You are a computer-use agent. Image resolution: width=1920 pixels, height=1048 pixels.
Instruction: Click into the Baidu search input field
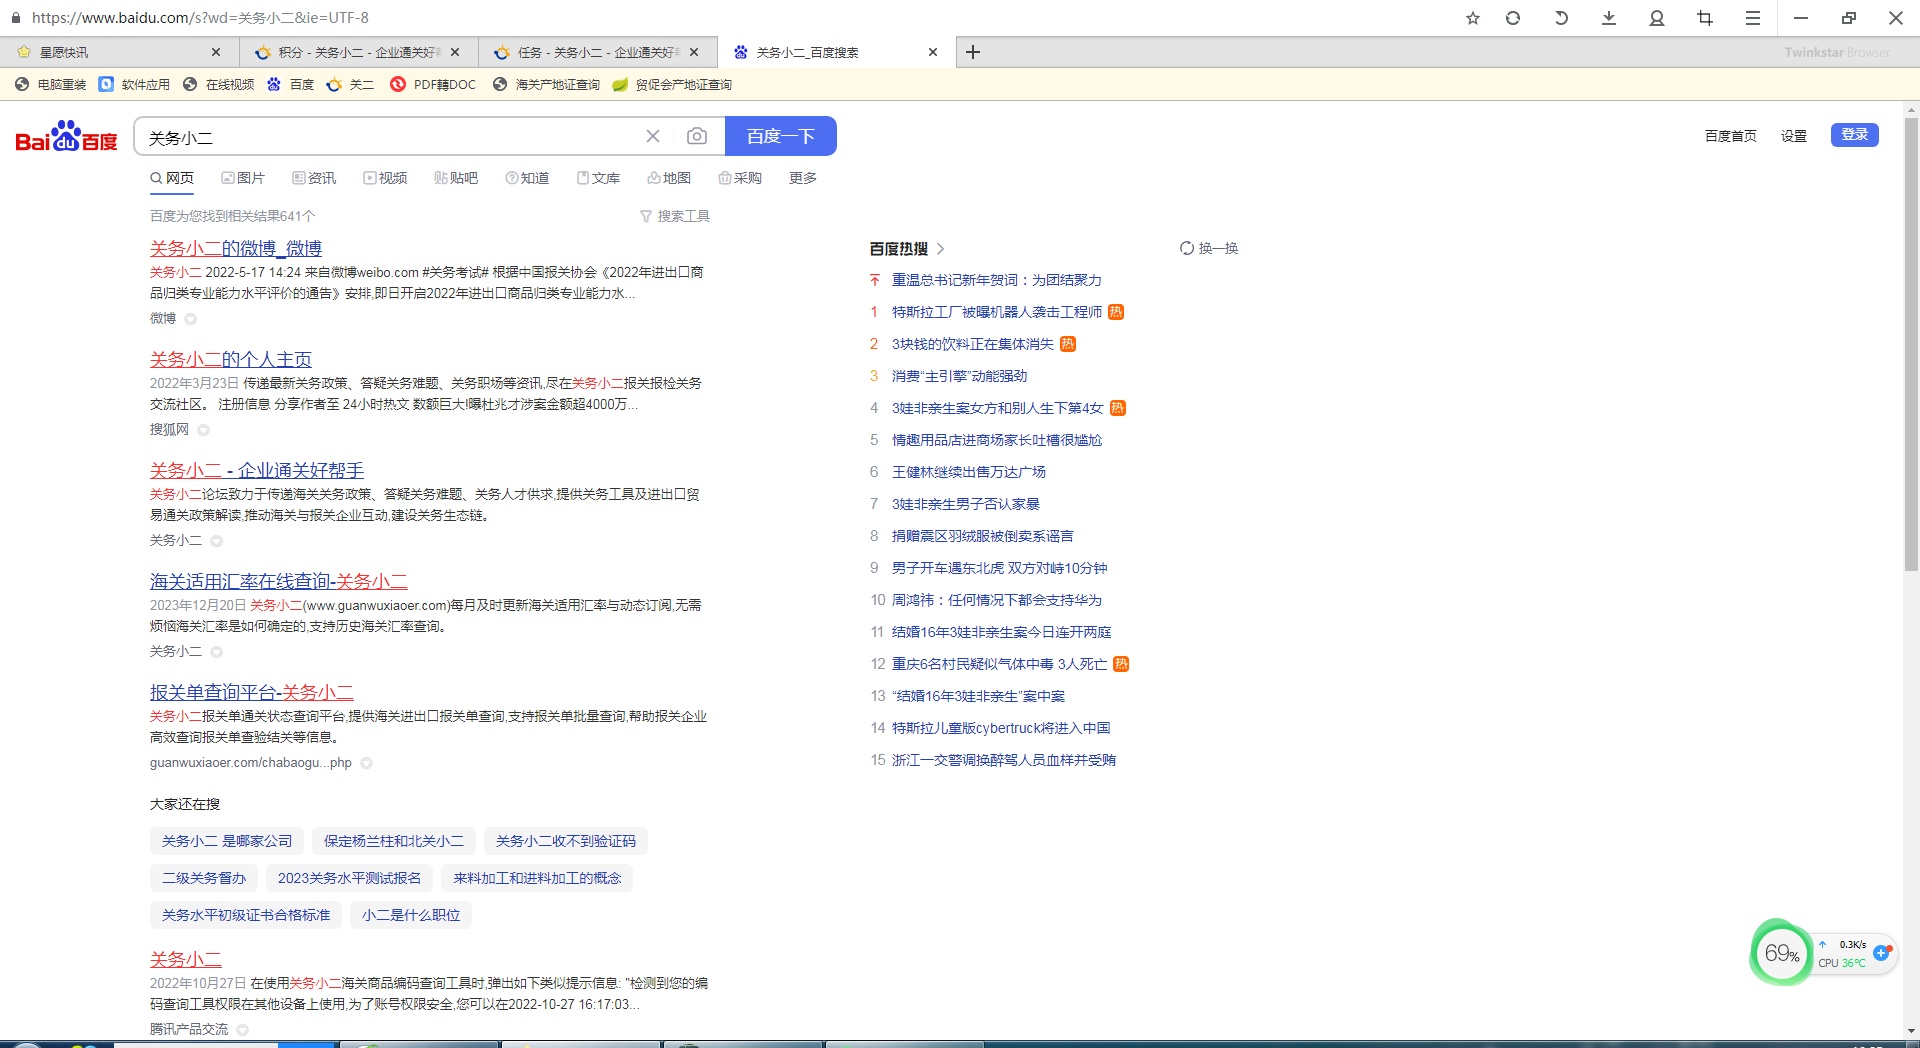[390, 136]
